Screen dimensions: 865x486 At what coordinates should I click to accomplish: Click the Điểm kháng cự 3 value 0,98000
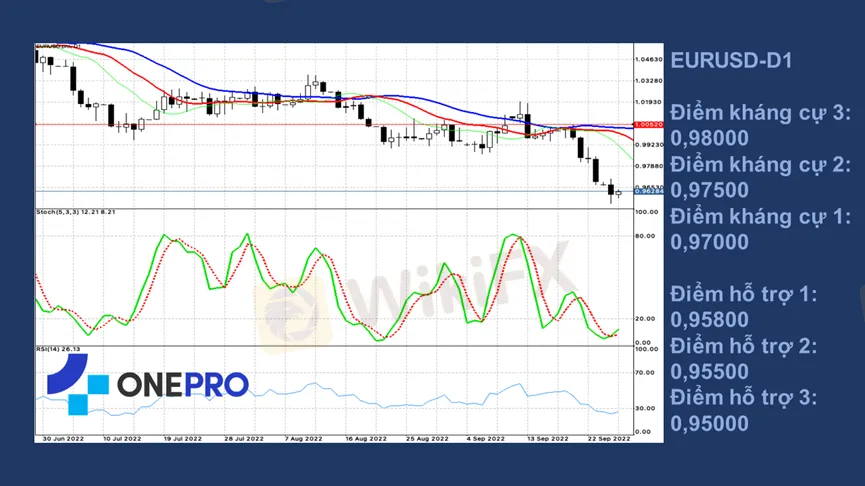tap(709, 137)
